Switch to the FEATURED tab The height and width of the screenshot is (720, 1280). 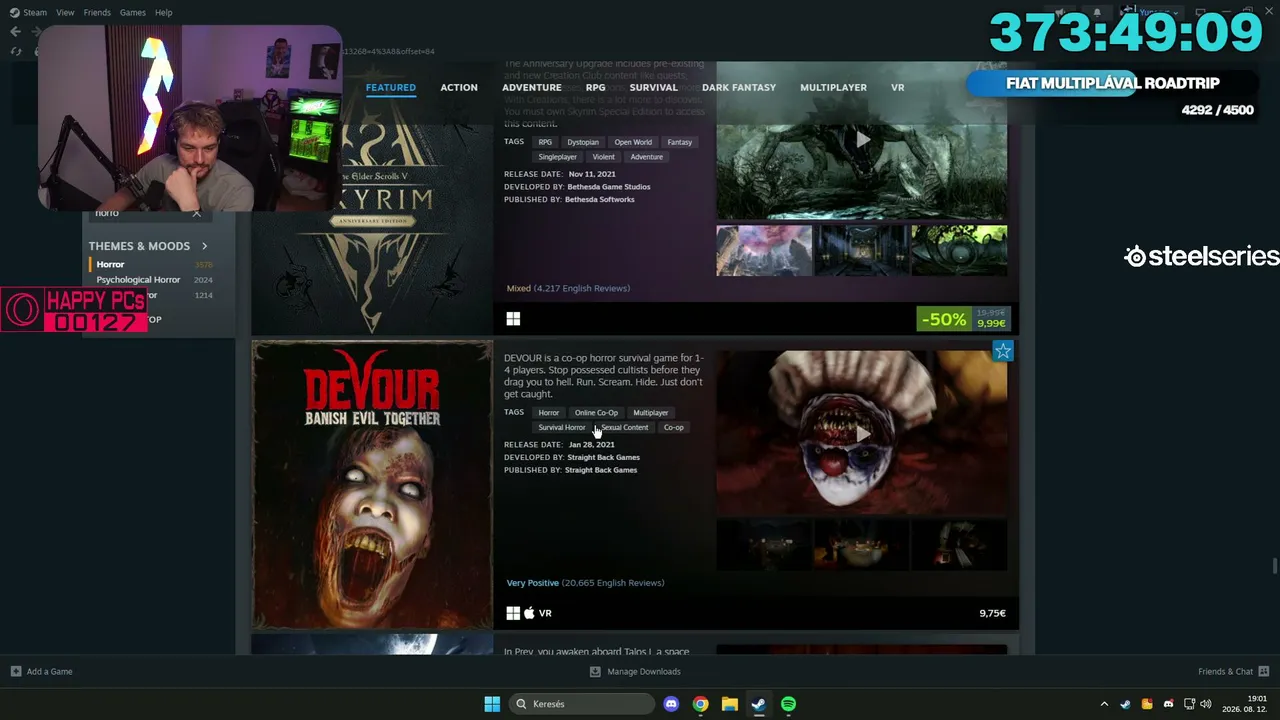[390, 87]
